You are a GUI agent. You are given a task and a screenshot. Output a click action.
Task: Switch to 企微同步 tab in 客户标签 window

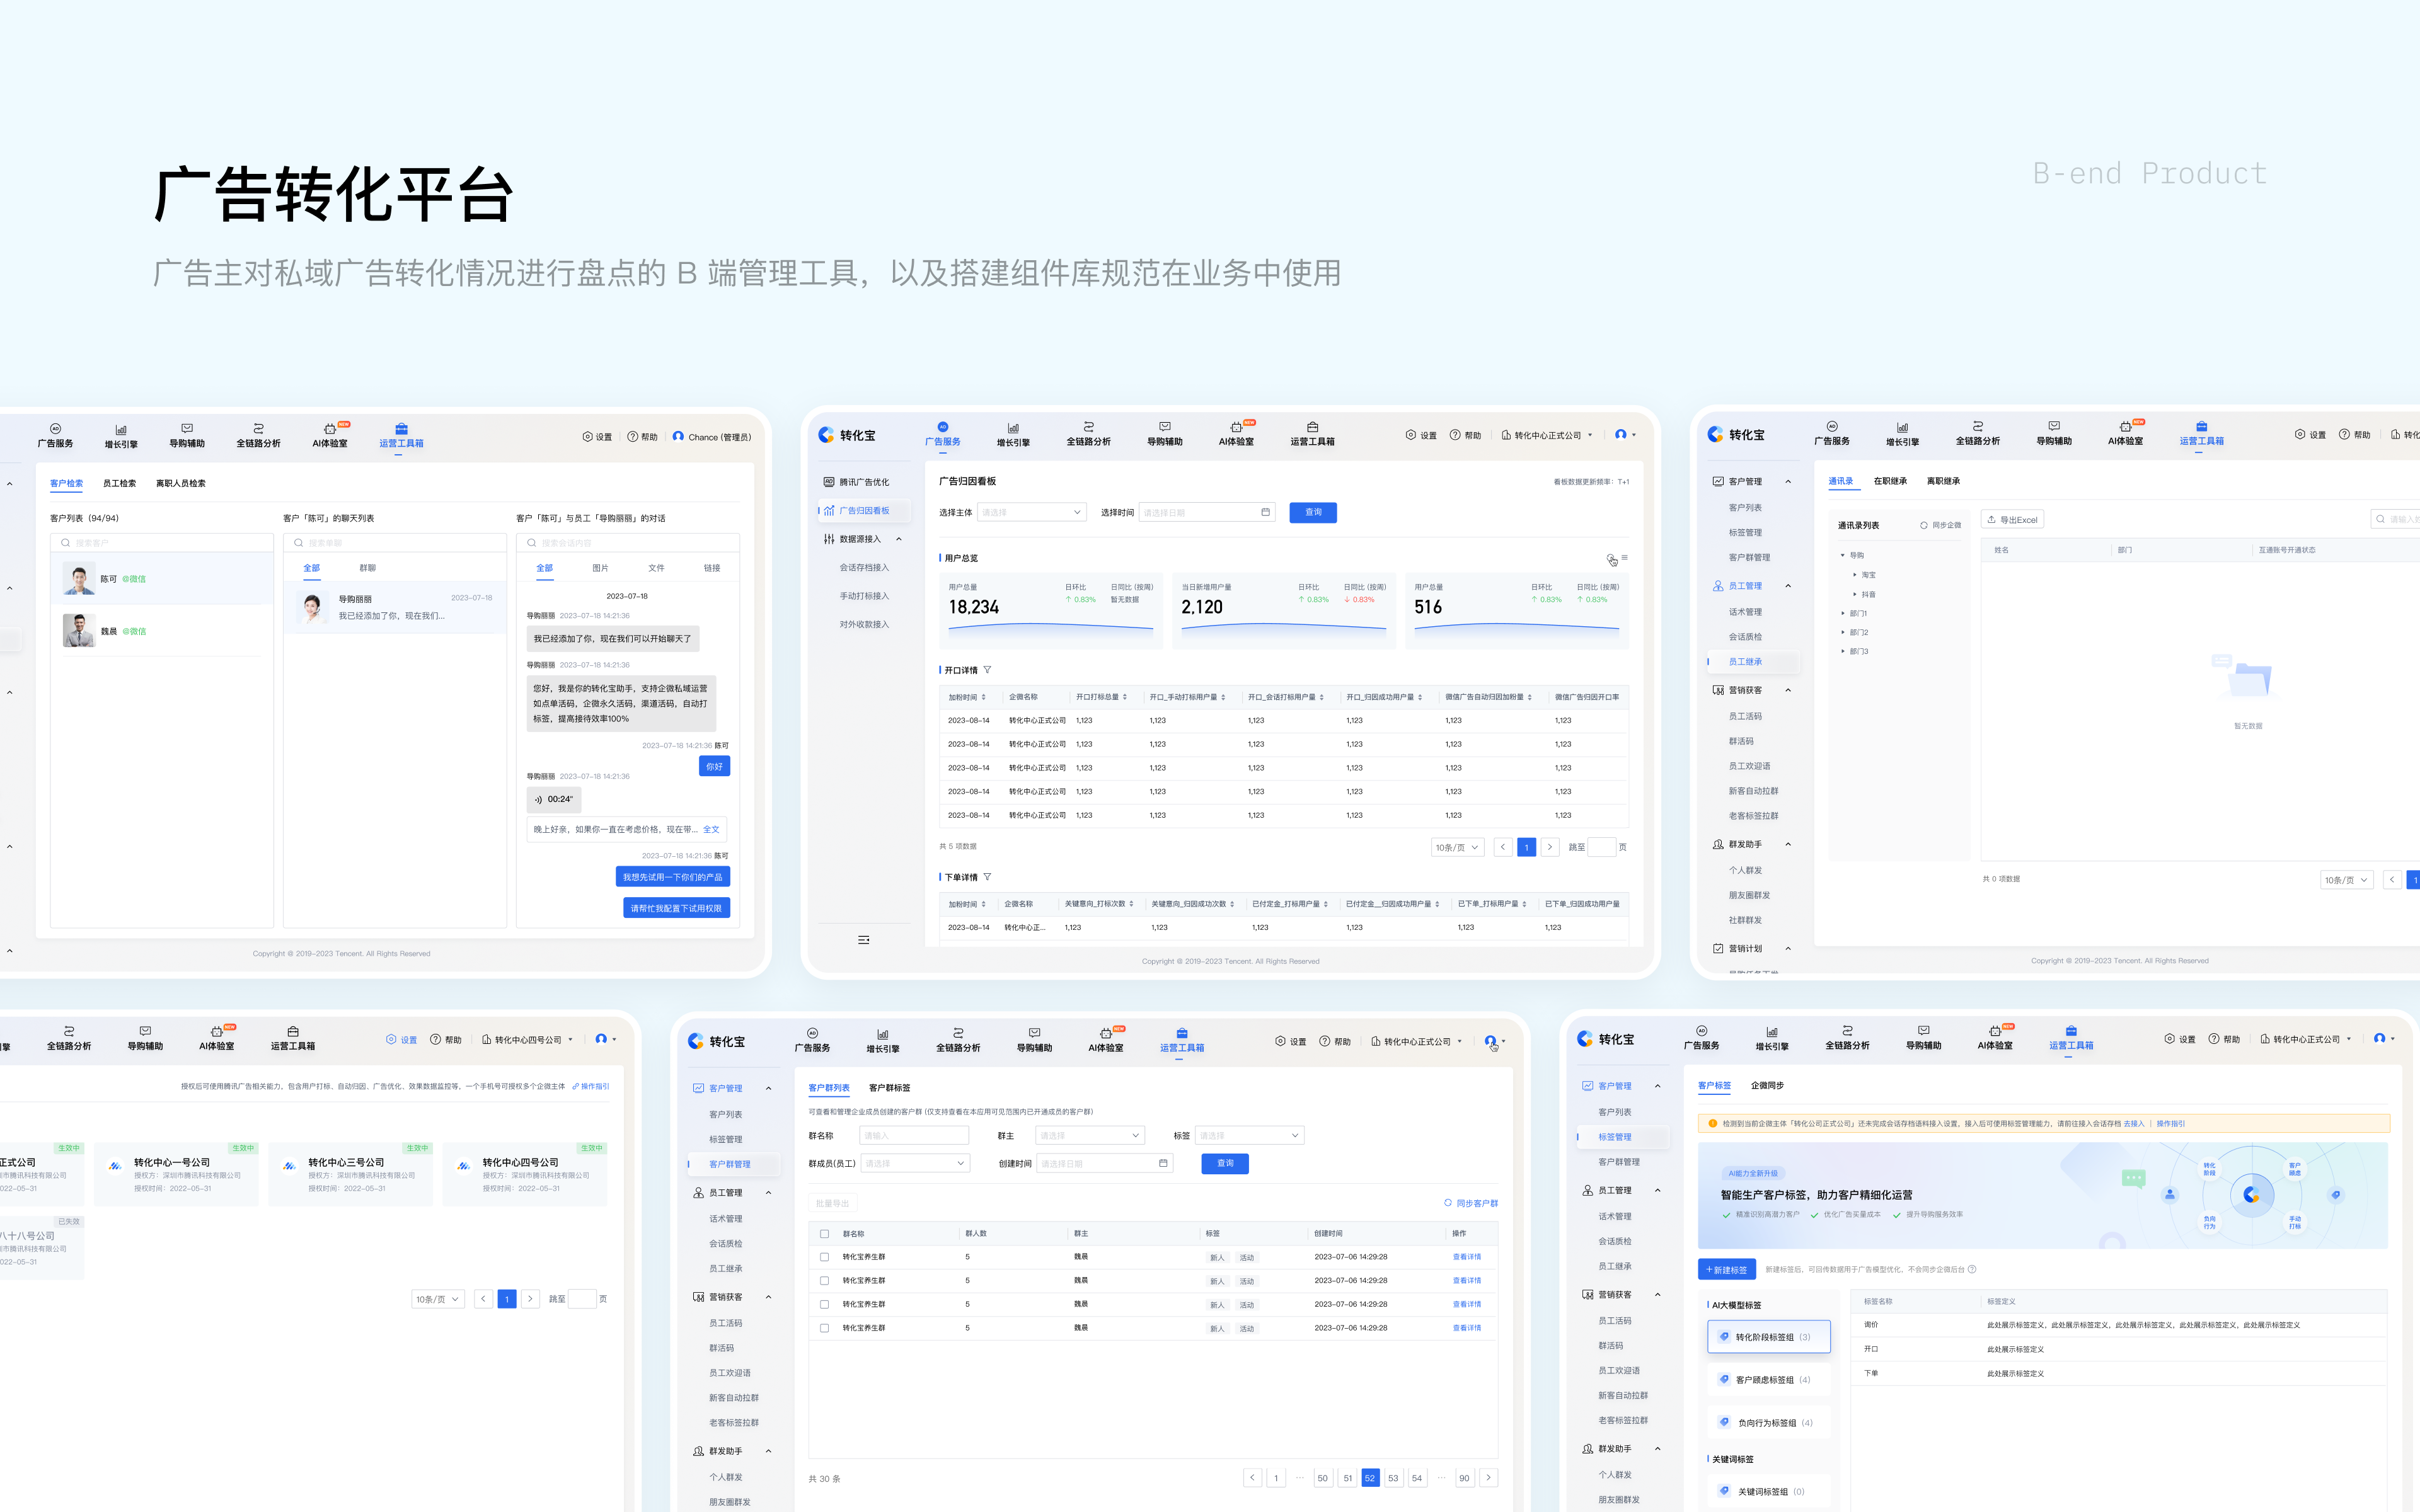pos(1767,1085)
